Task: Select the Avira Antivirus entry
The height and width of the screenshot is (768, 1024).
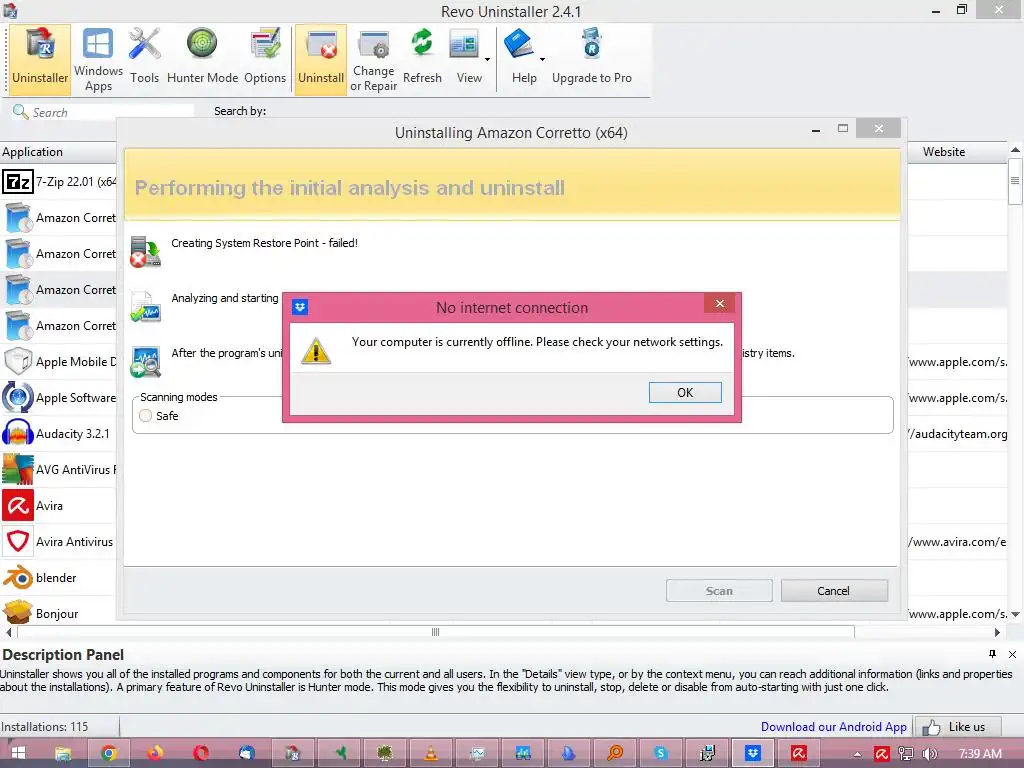Action: tap(59, 541)
